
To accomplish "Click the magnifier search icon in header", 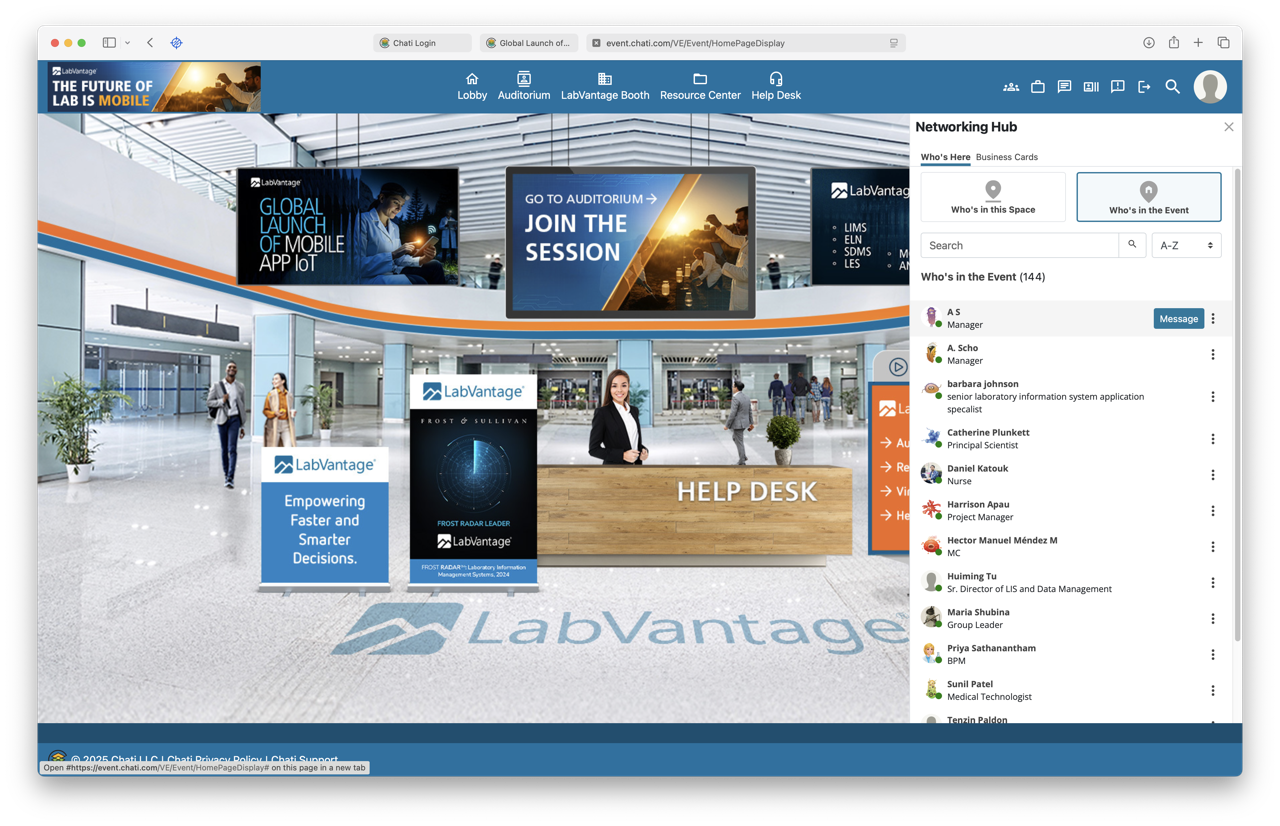I will [x=1172, y=87].
